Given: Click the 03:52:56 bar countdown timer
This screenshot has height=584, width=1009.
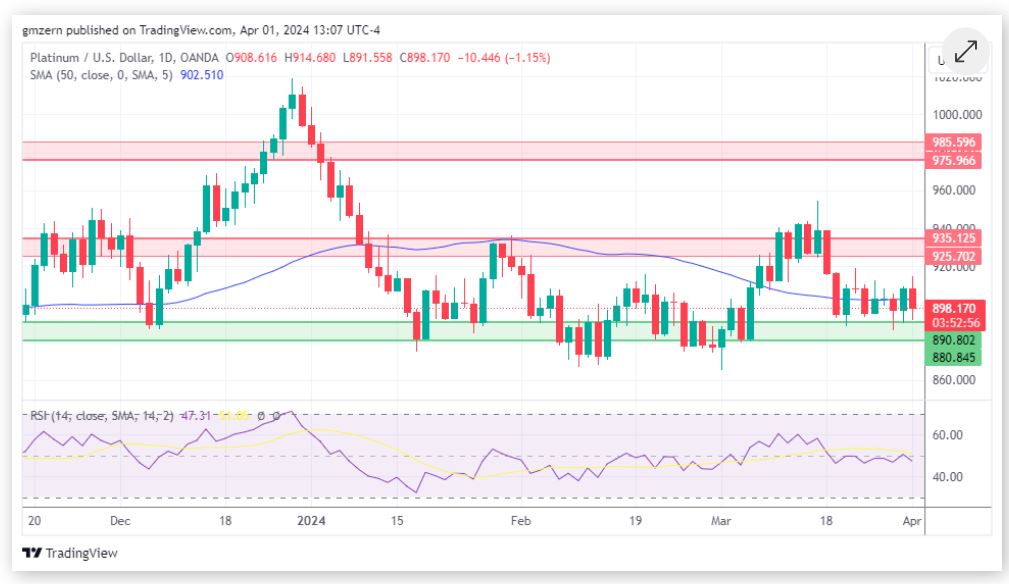Looking at the screenshot, I should pyautogui.click(x=953, y=324).
